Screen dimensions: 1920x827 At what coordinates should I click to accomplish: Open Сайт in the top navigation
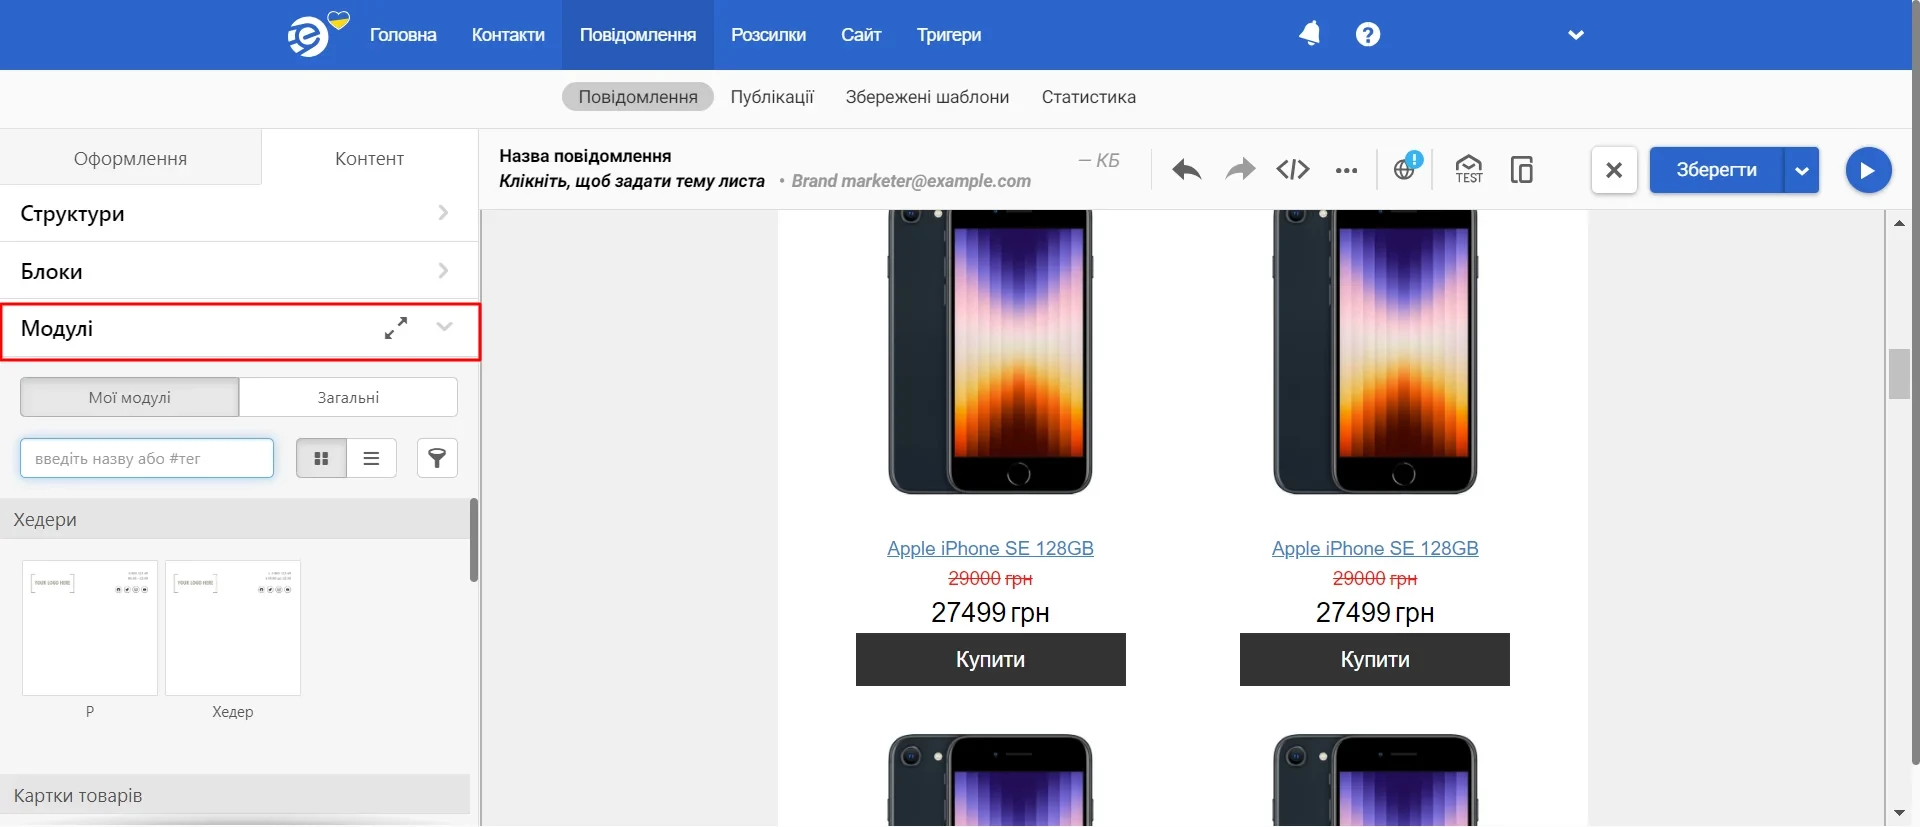tap(861, 35)
